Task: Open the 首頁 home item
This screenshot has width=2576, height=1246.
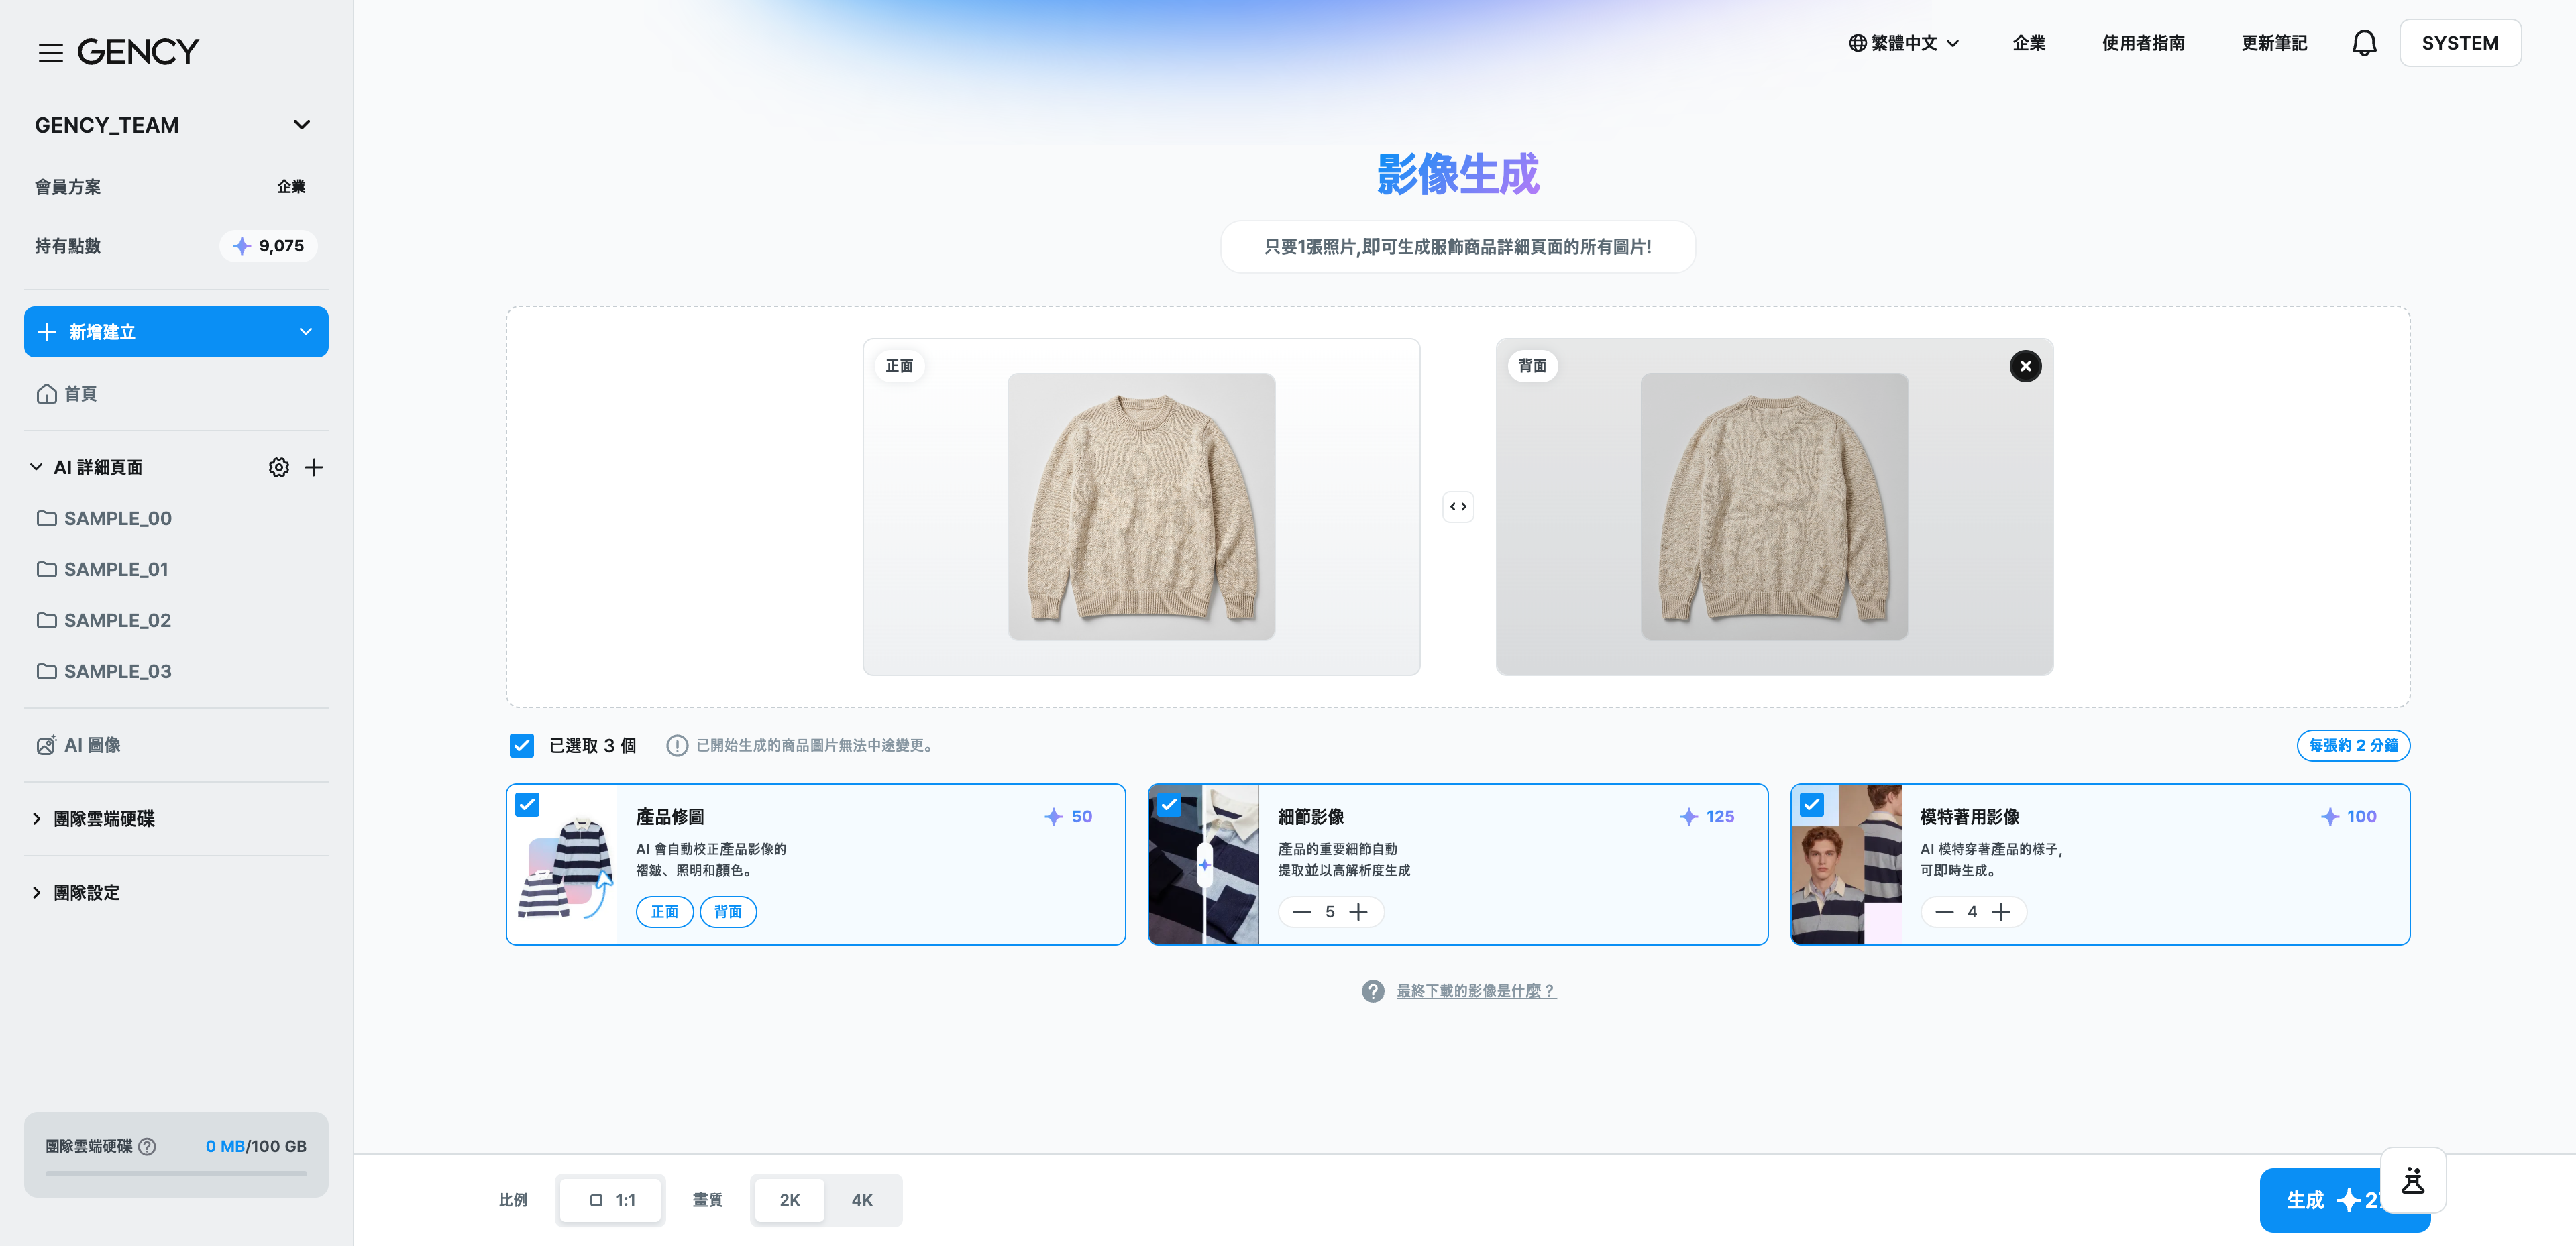Action: point(176,394)
